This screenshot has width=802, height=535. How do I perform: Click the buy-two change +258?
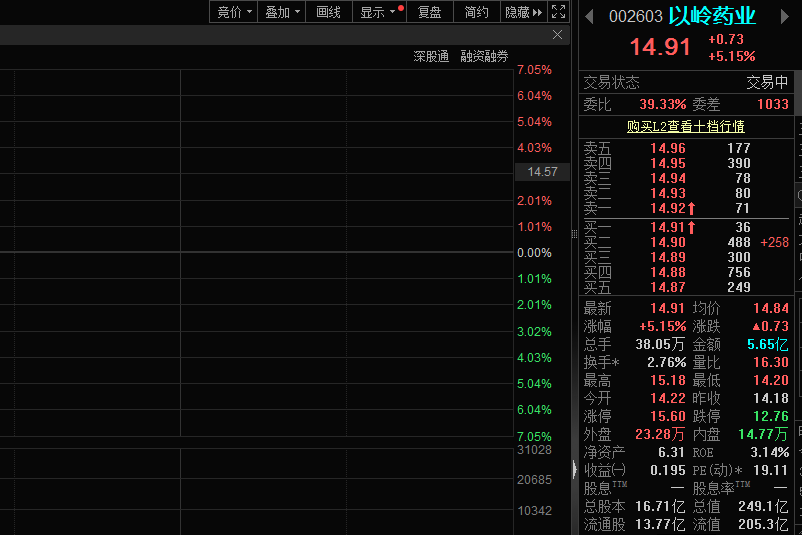click(x=774, y=242)
